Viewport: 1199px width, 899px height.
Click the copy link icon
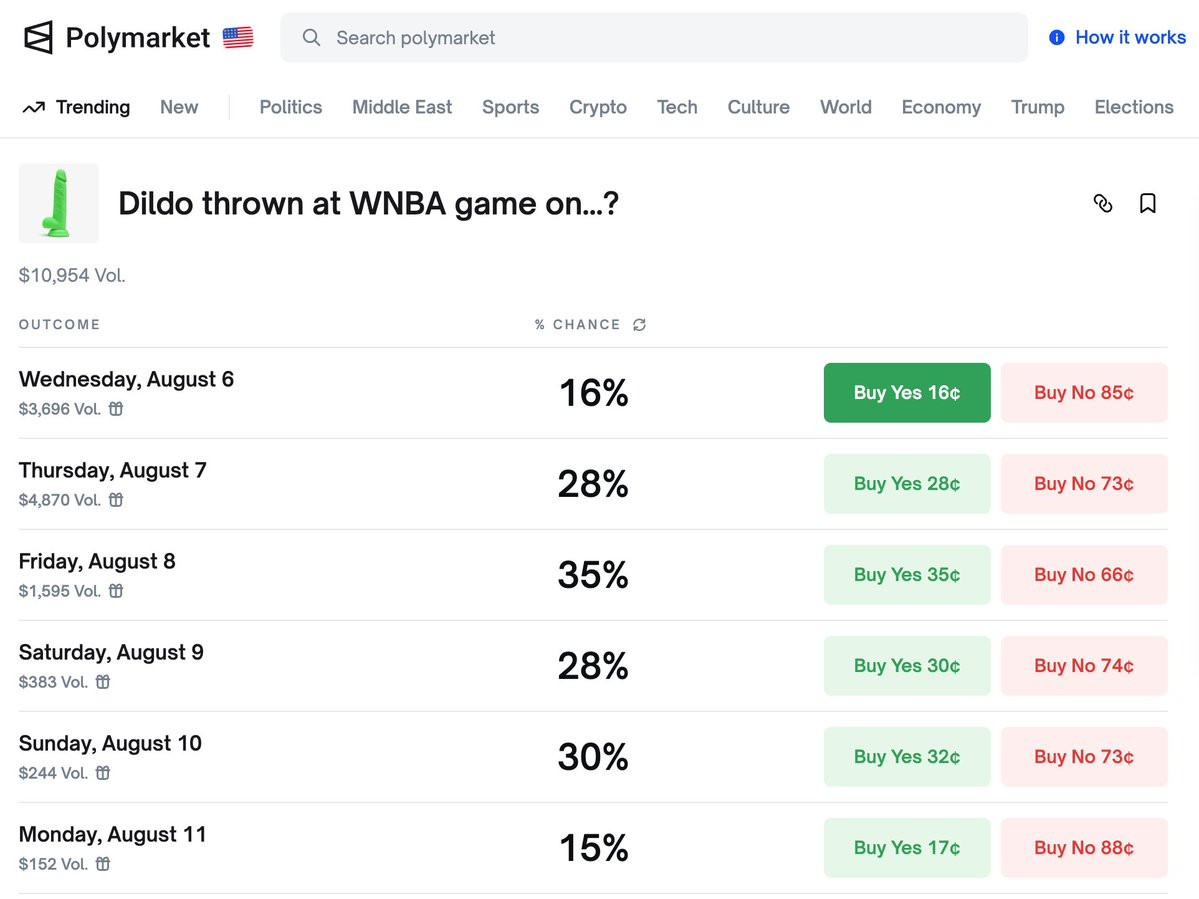pos(1103,203)
